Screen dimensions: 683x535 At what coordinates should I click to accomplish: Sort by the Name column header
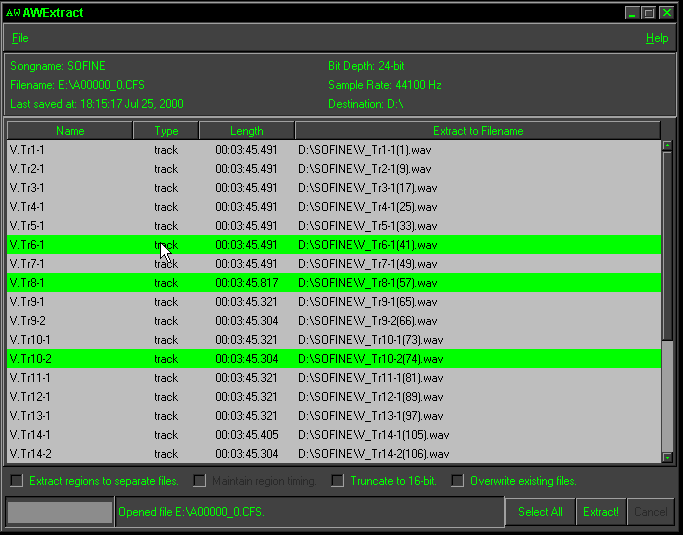point(70,131)
